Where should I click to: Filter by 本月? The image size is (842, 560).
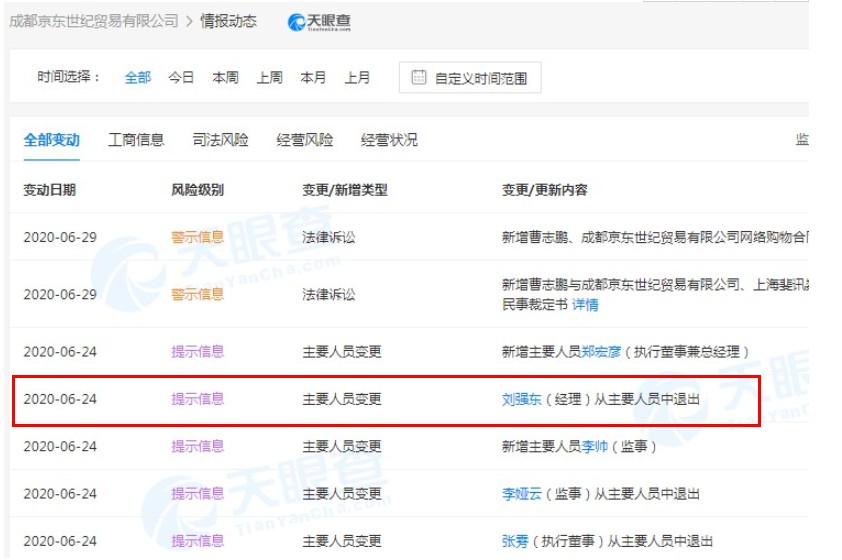tap(313, 77)
